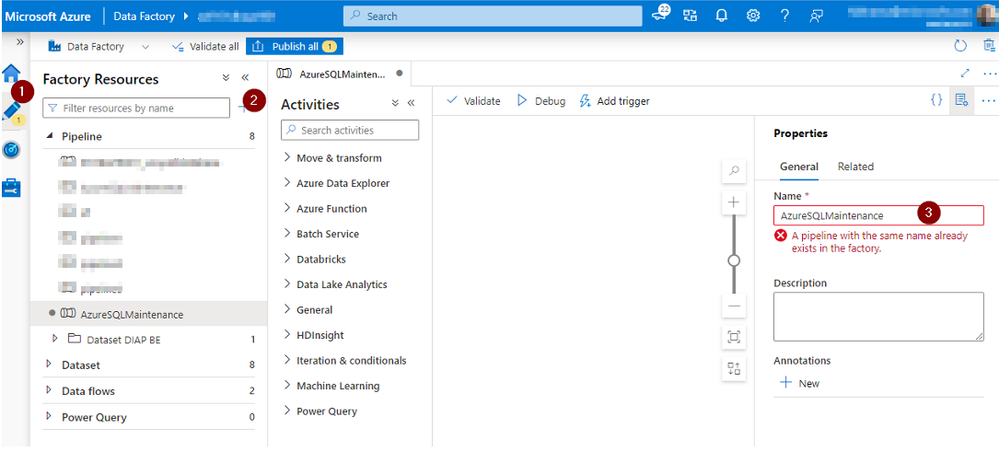Expand the left navigation double-chevron
Viewport: 999px width, 450px height.
click(x=20, y=41)
